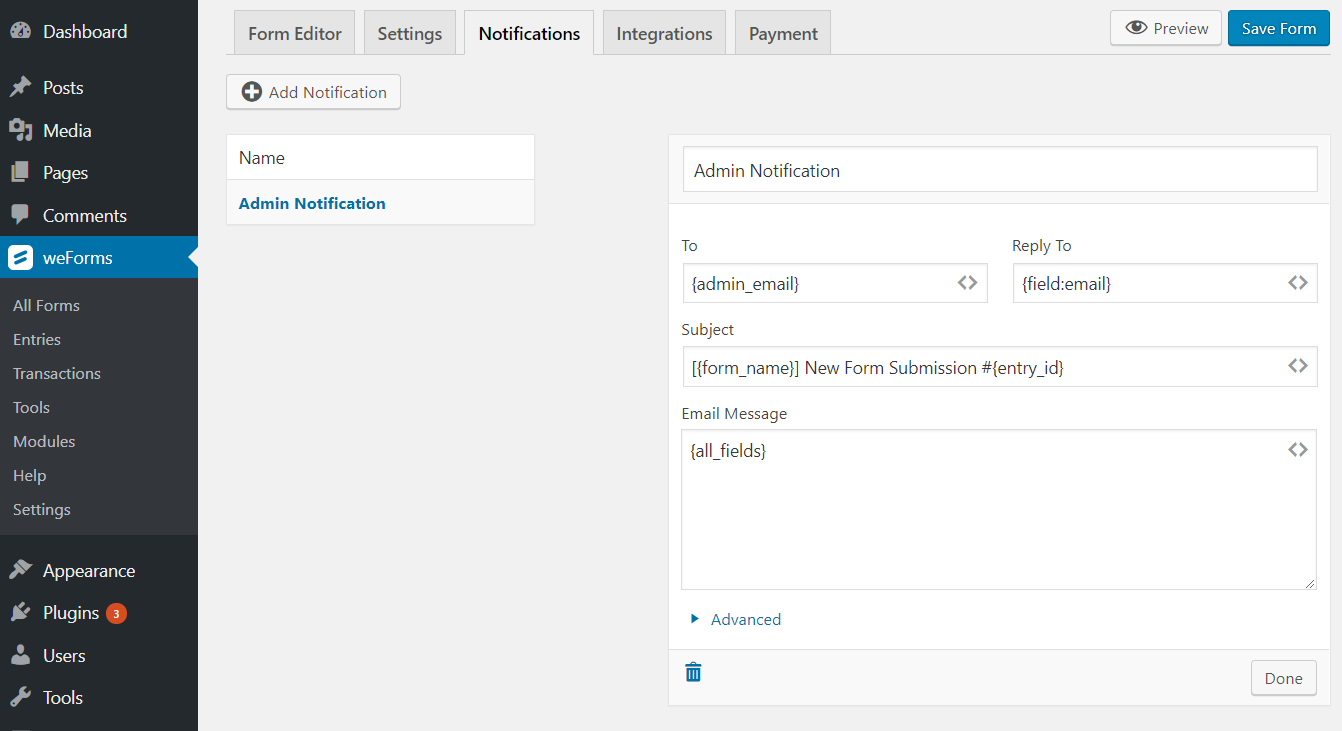The image size is (1342, 731).
Task: Select the Notifications tab
Action: coord(529,33)
